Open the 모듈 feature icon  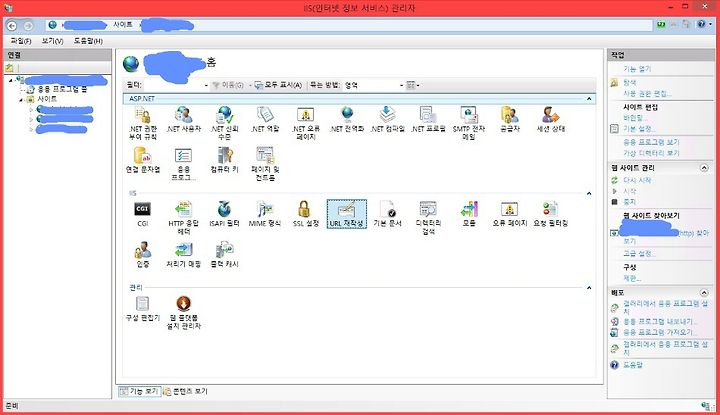(x=469, y=214)
